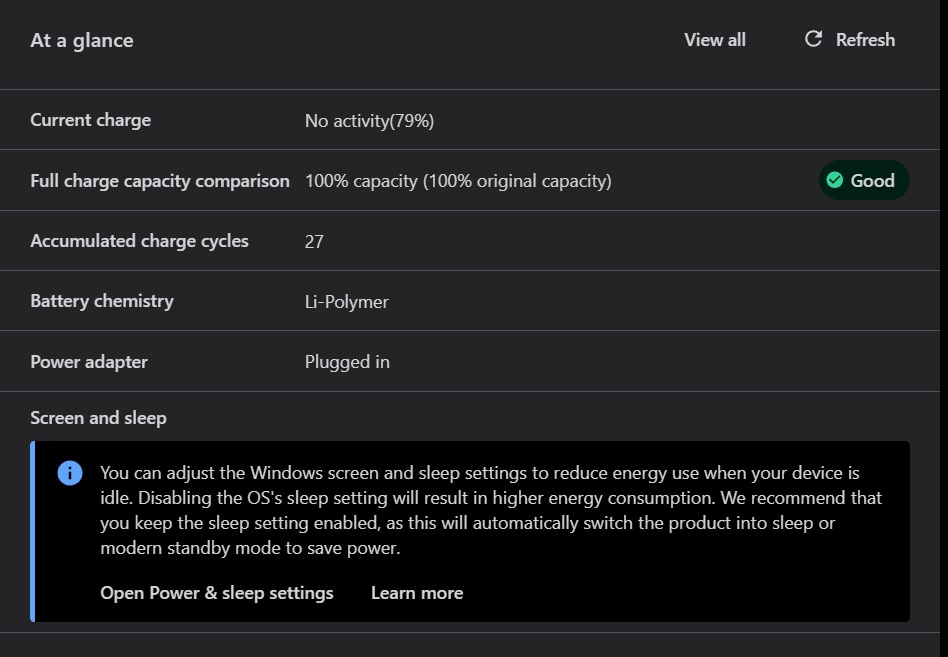Click the Li-Polymer value
Screen dimensions: 948x657
pos(347,302)
